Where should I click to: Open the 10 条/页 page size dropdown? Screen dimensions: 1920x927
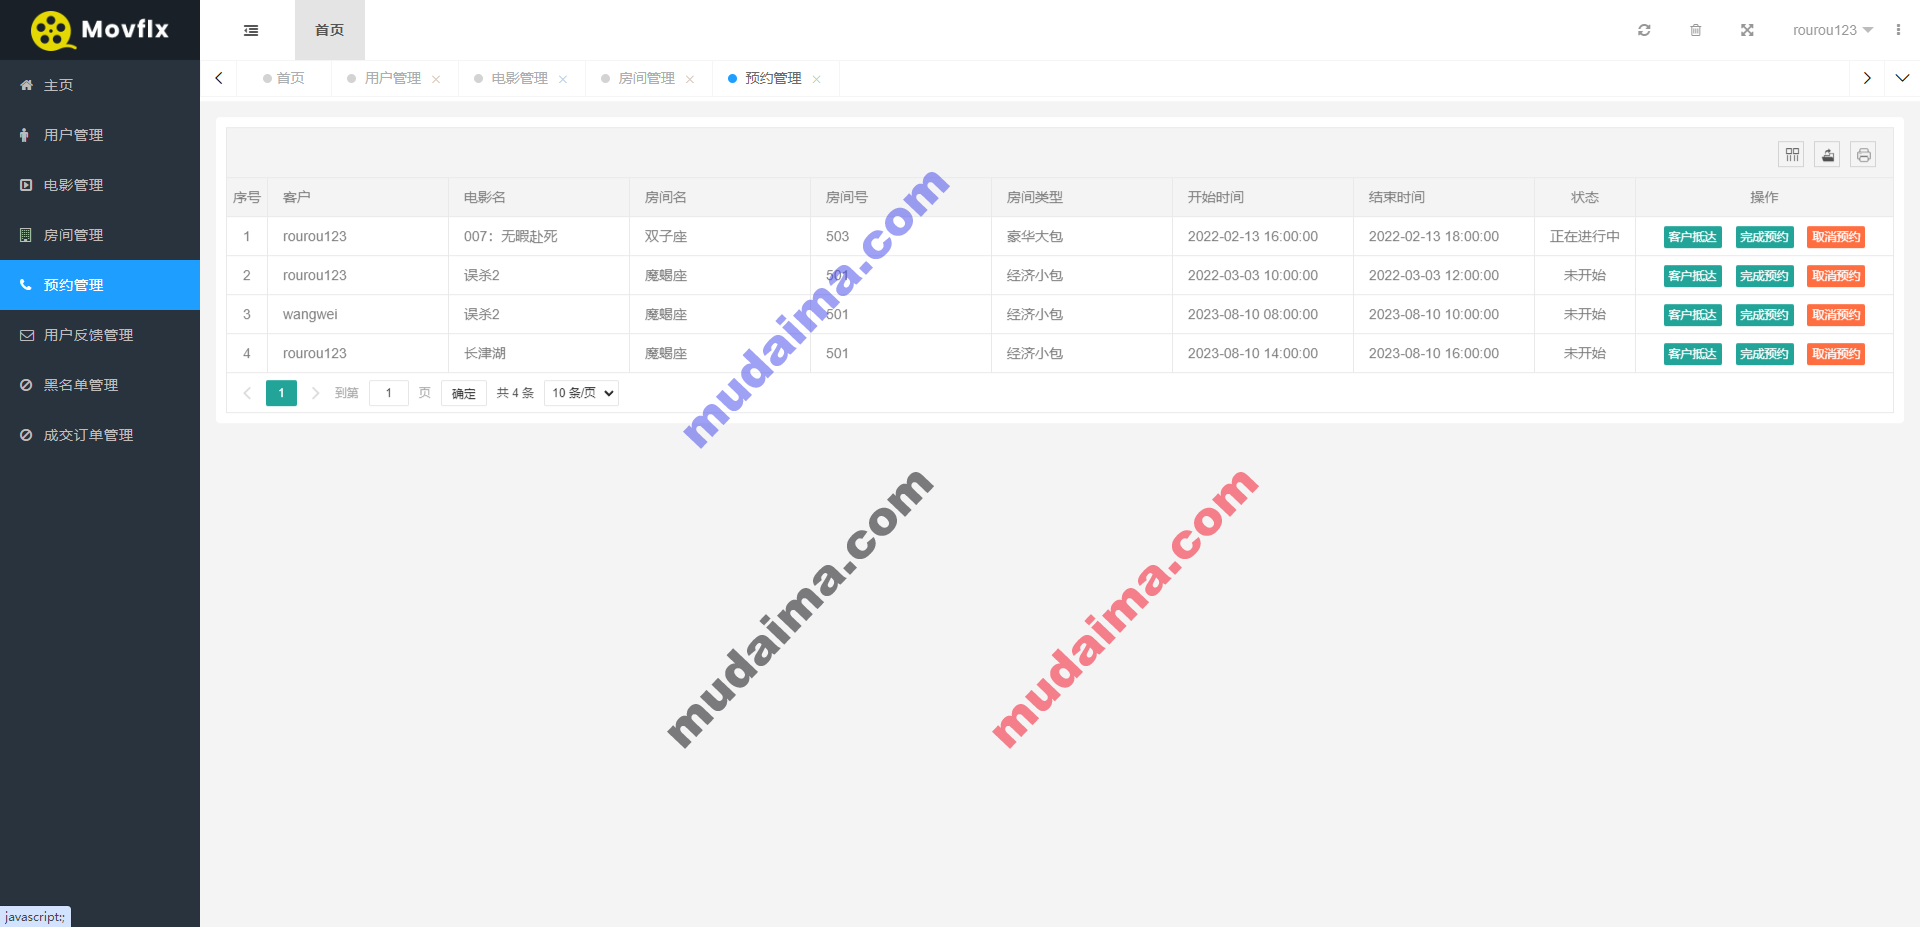[x=581, y=393]
